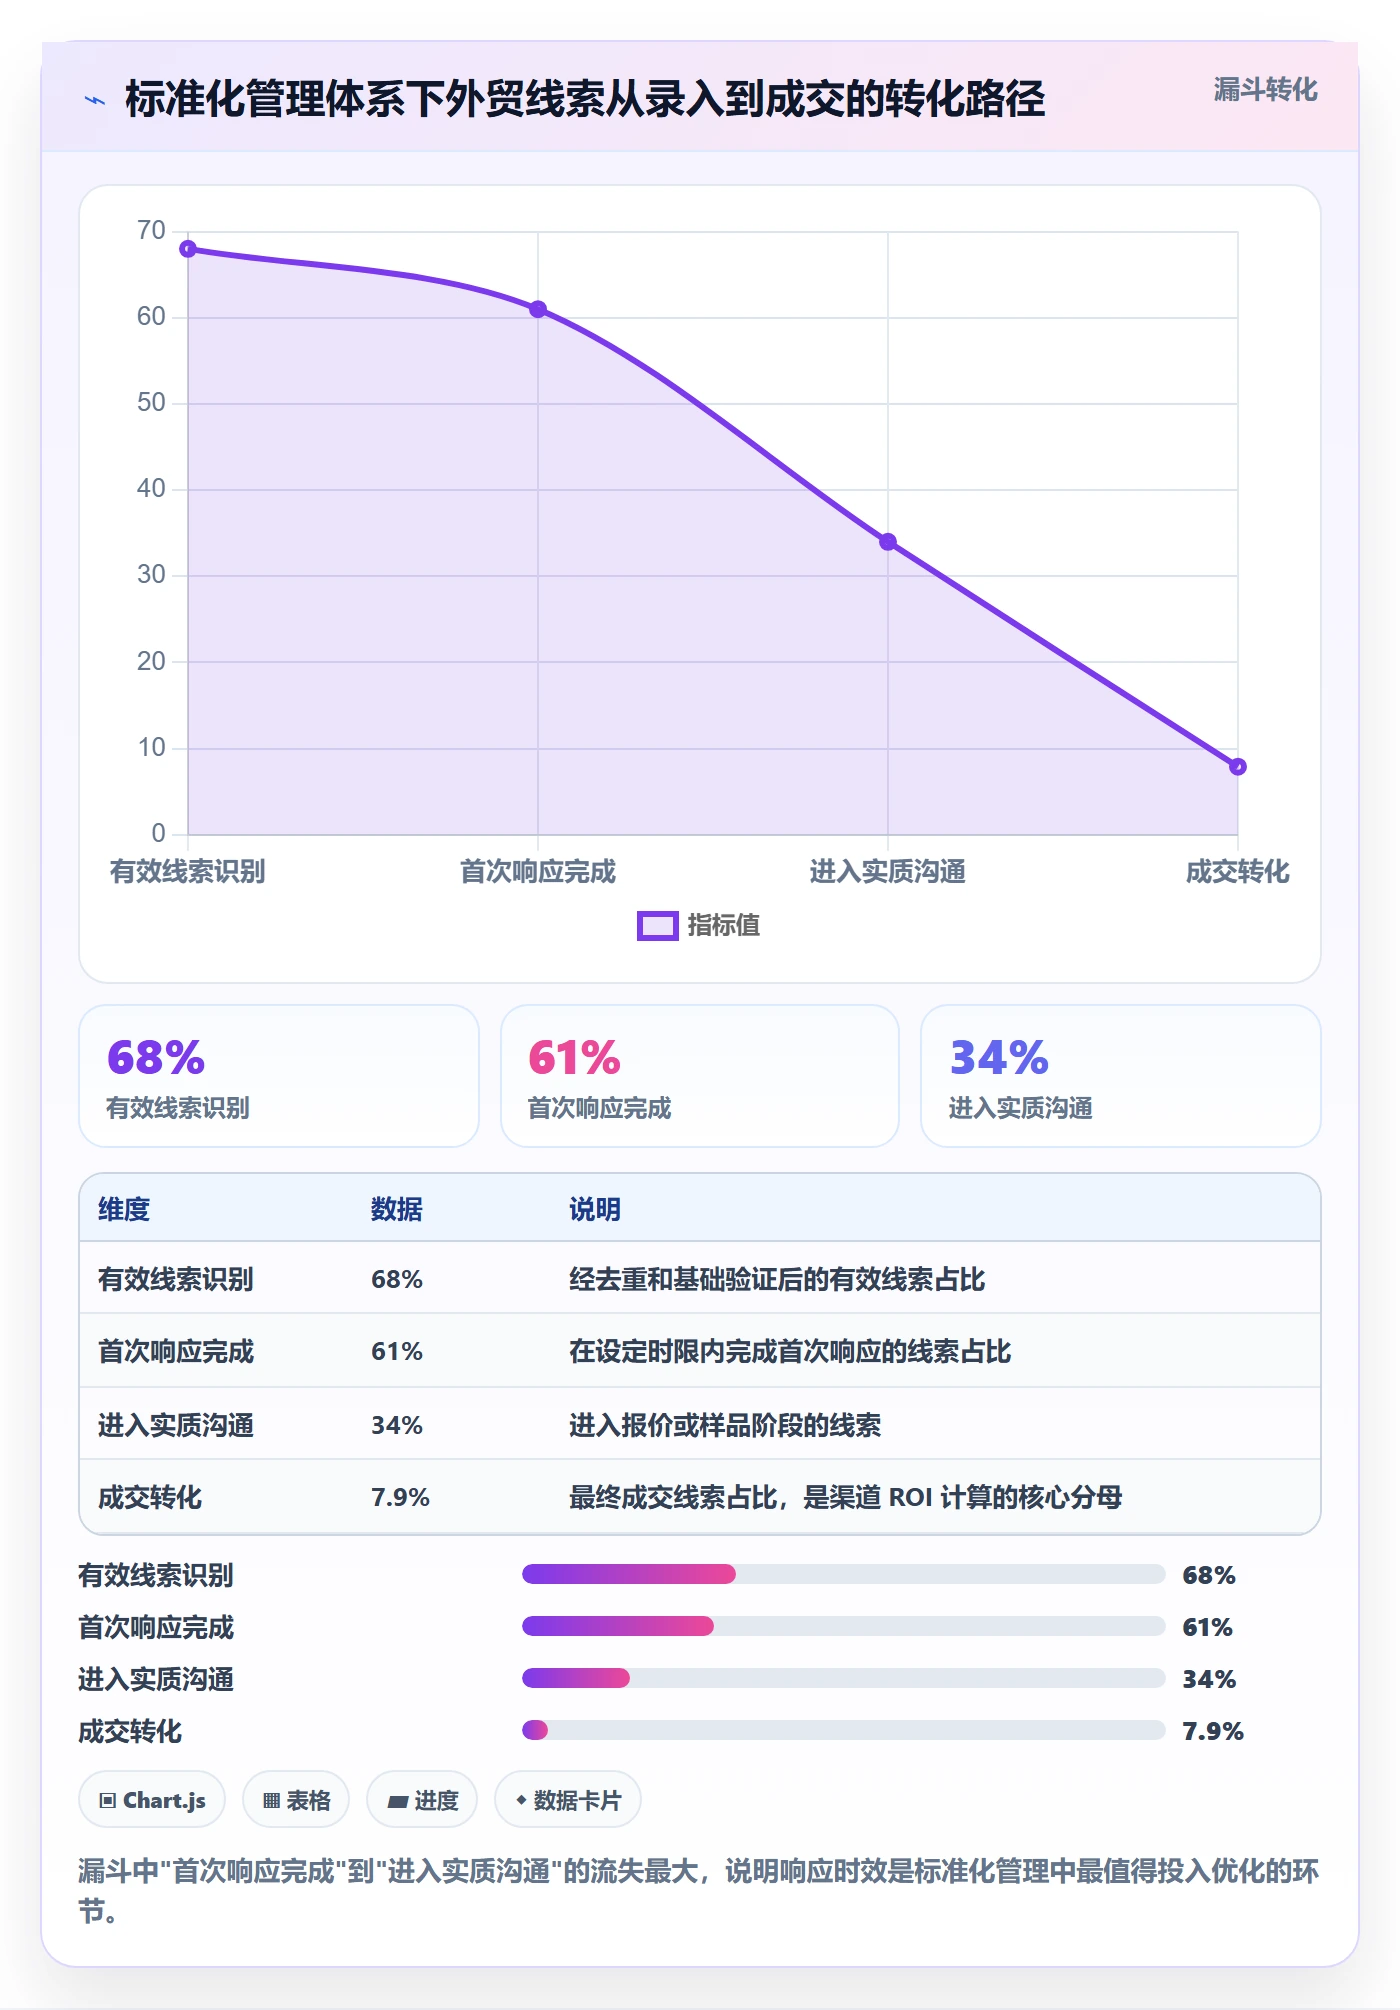Click the 成交转化 data point on the chart

click(1238, 767)
